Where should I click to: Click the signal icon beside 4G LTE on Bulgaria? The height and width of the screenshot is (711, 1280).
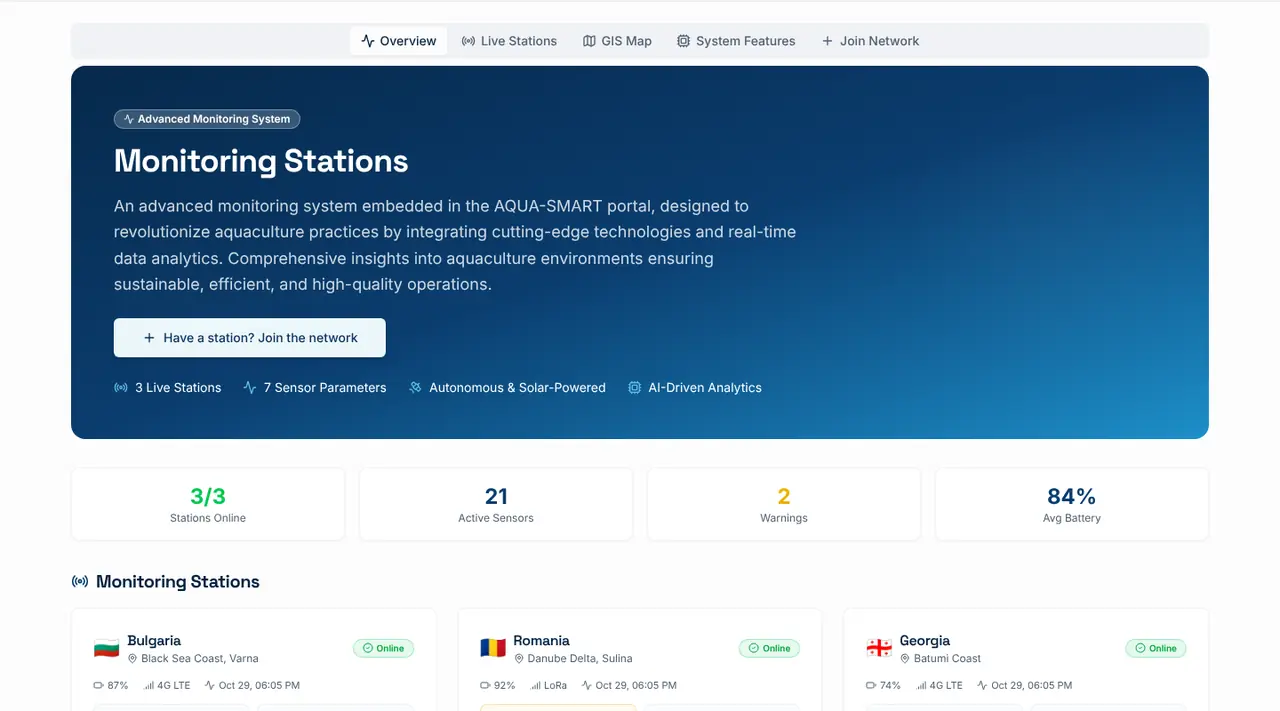click(149, 686)
